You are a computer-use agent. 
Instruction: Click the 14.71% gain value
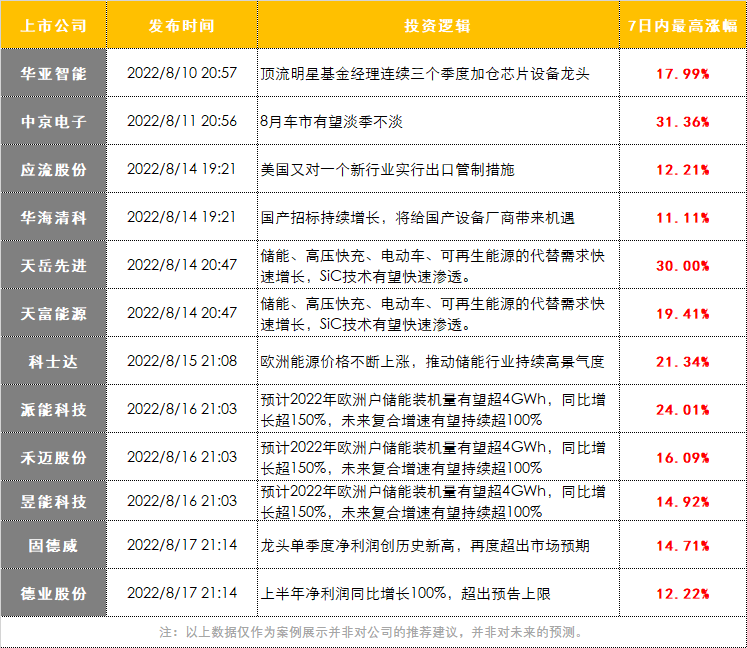[x=683, y=546]
